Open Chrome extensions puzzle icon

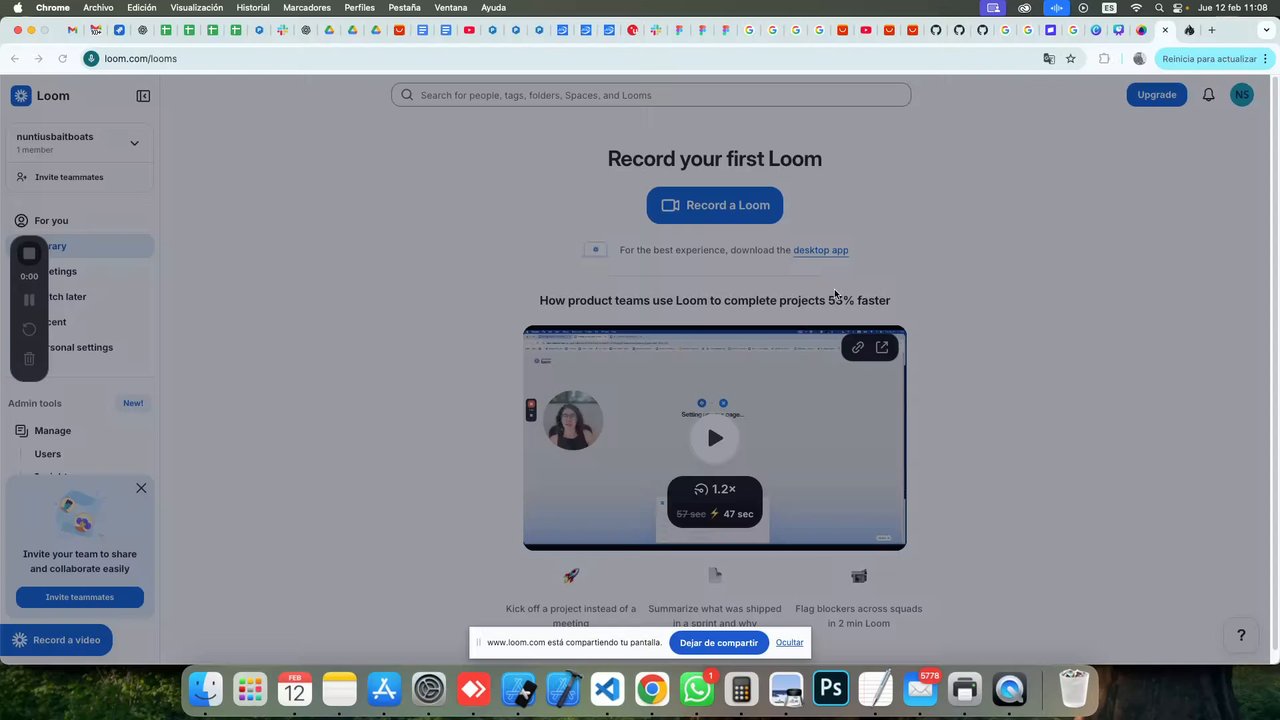(1104, 59)
